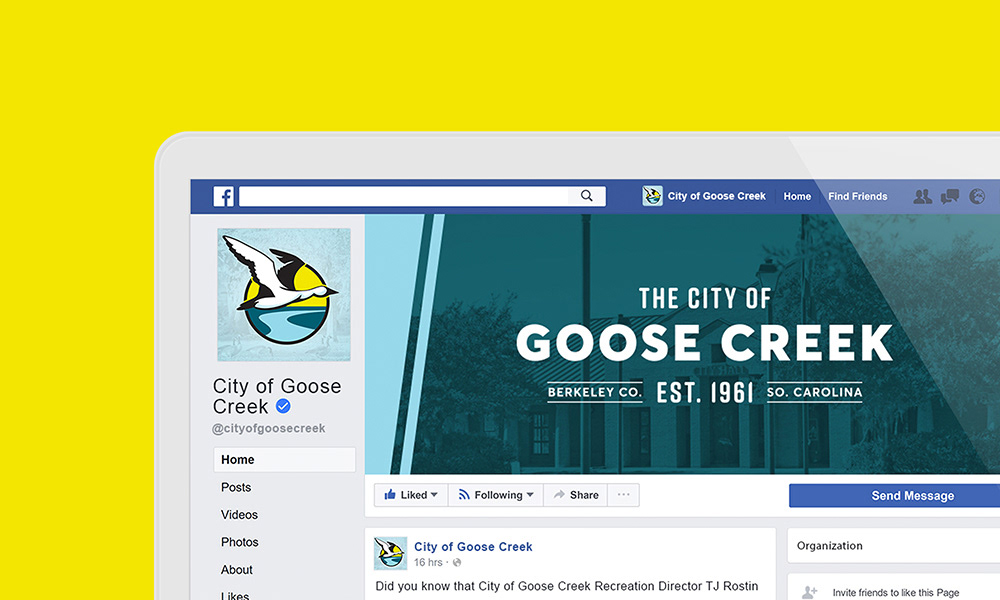Click the page title City of Goose Creek
This screenshot has width=1000, height=600.
point(277,396)
